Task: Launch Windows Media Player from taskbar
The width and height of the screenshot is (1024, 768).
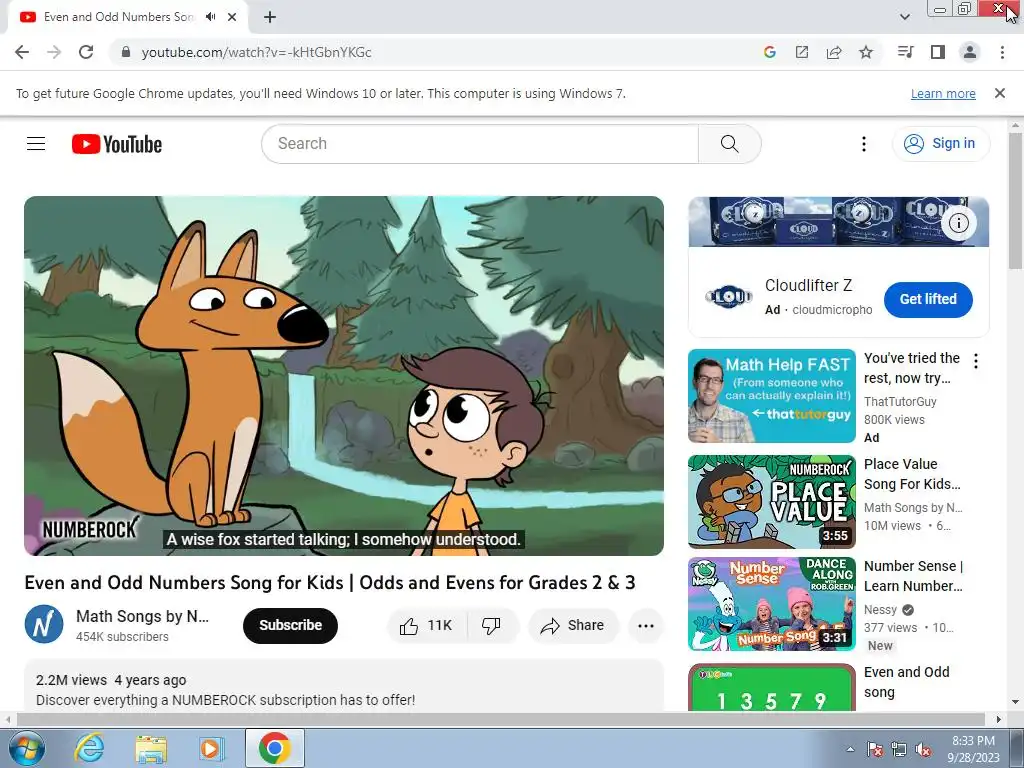Action: 211,748
